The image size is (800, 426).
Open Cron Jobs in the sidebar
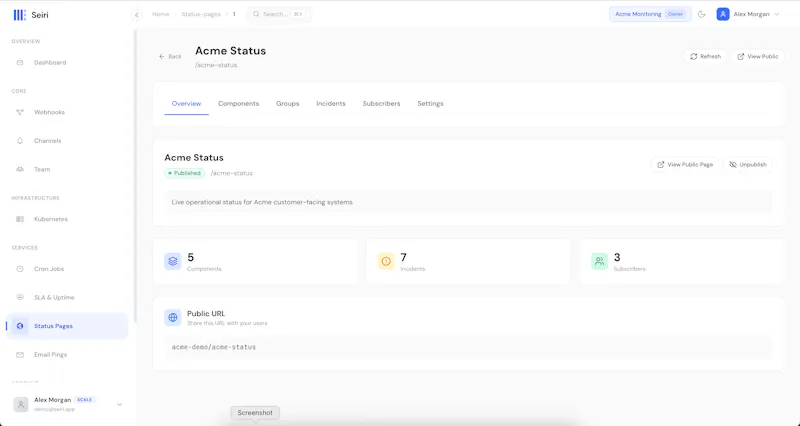[66, 269]
